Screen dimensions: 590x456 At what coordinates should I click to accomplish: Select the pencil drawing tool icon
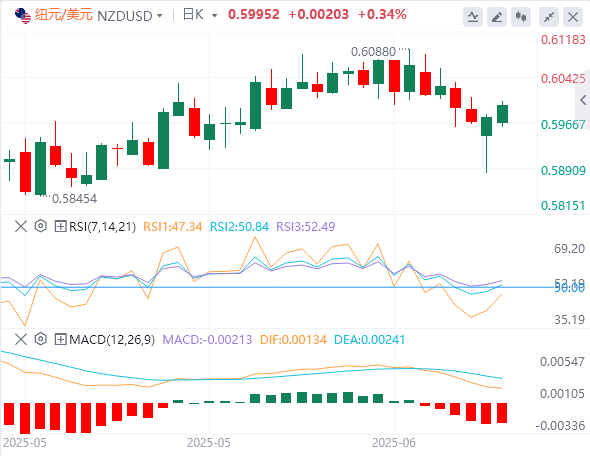pos(497,17)
